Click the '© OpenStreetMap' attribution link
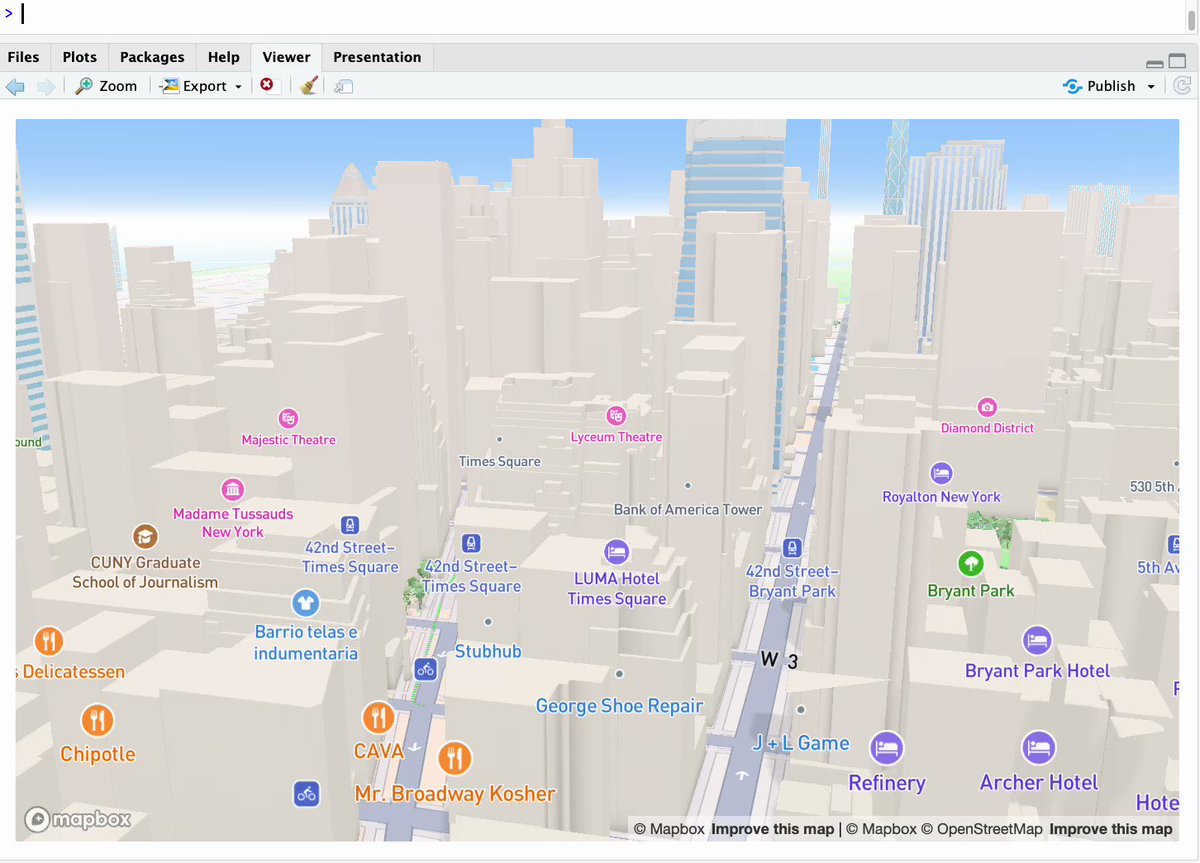The image size is (1200, 863). (982, 829)
